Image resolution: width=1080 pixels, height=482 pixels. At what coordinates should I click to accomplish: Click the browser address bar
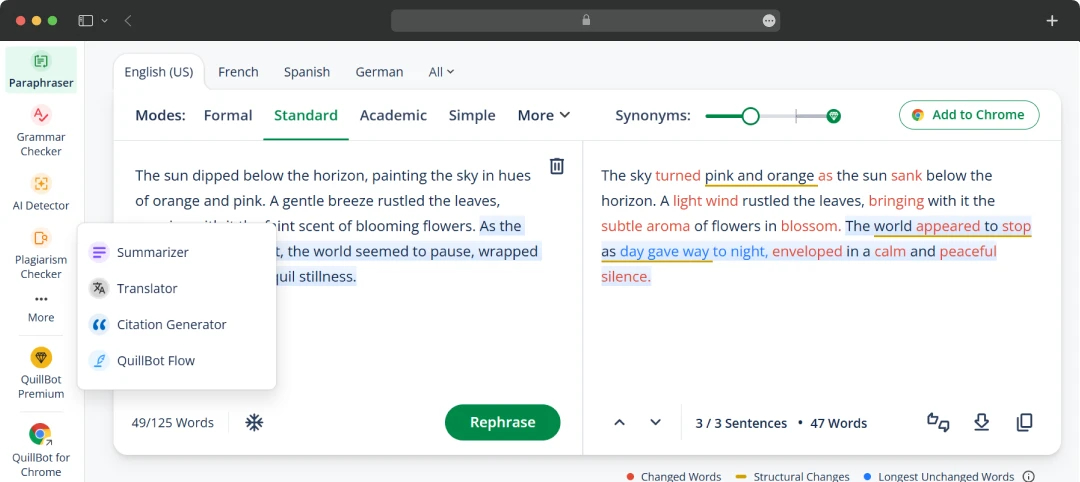585,21
